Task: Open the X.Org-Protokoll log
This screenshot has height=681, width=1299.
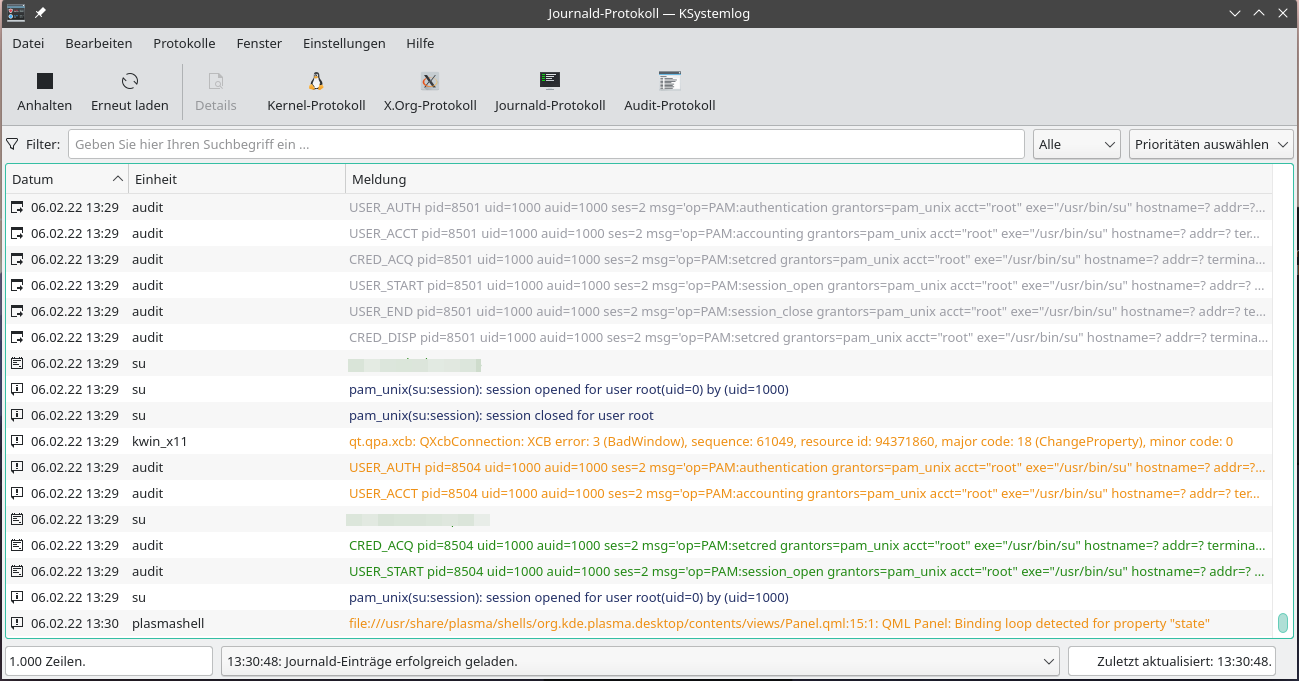Action: [x=430, y=82]
